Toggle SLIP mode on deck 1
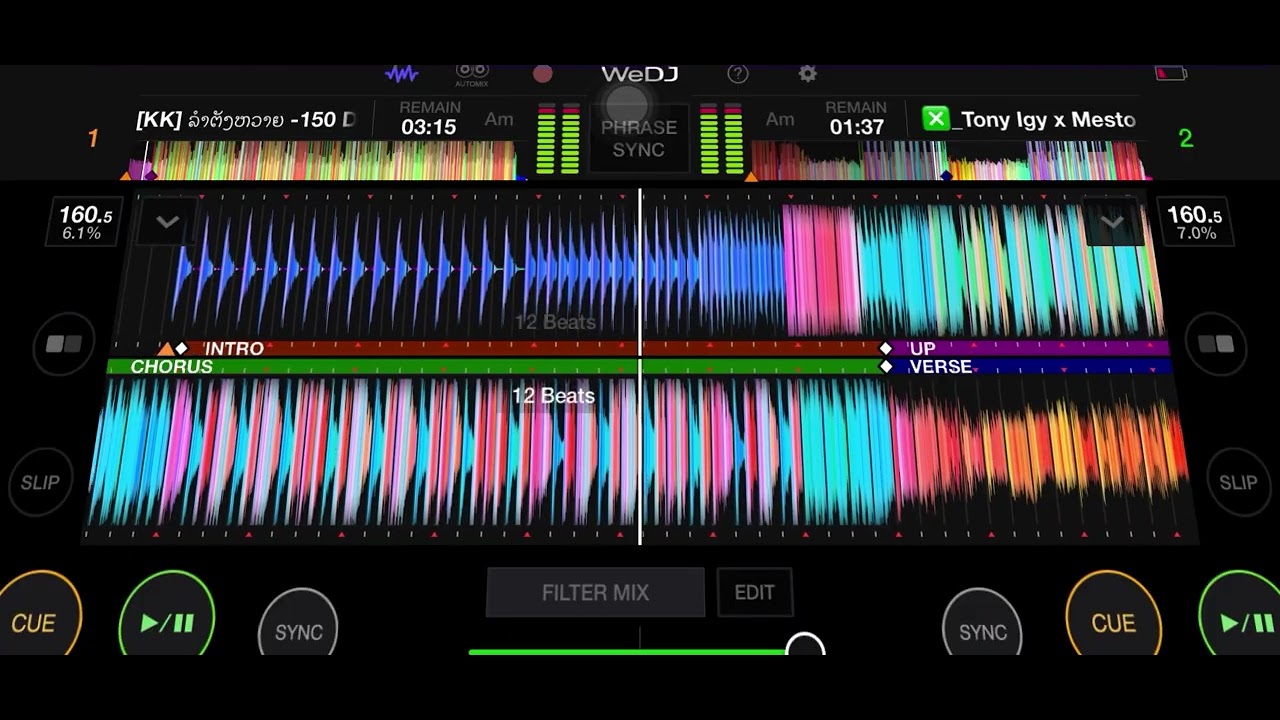Screen dimensions: 1280x720 click(40, 483)
